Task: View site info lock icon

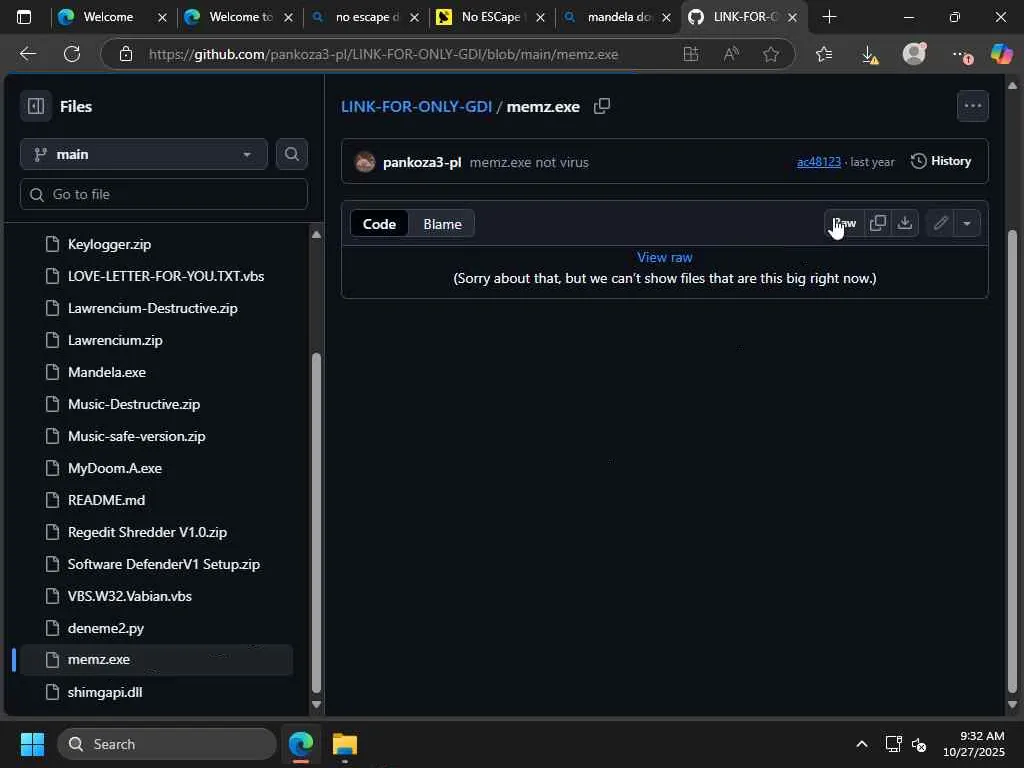Action: [x=126, y=54]
